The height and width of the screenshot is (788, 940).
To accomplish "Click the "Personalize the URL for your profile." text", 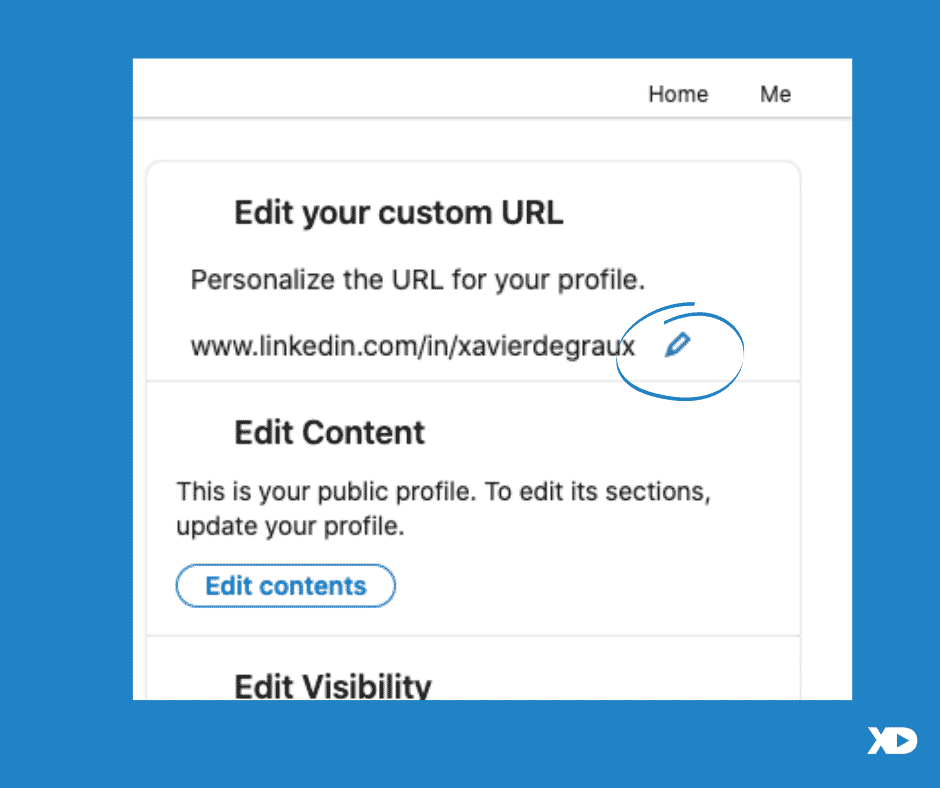I will point(418,280).
